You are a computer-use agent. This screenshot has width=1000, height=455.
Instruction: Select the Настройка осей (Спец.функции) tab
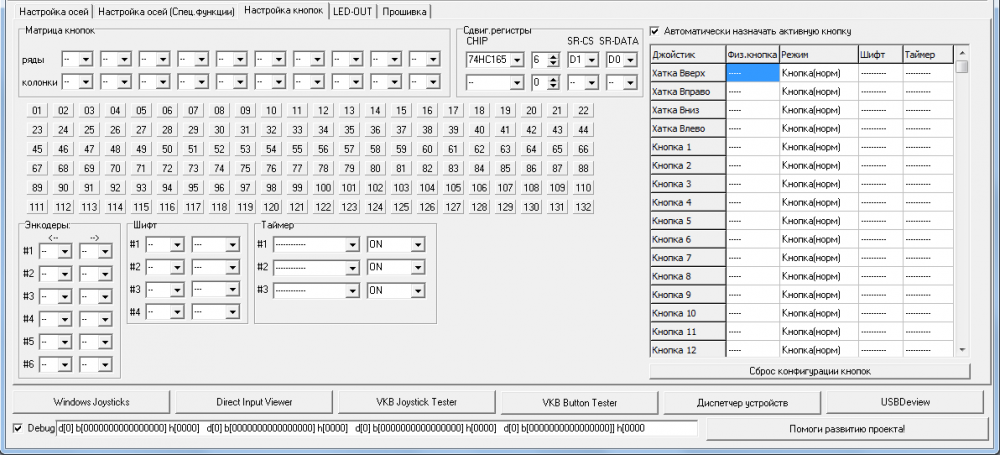click(x=167, y=12)
